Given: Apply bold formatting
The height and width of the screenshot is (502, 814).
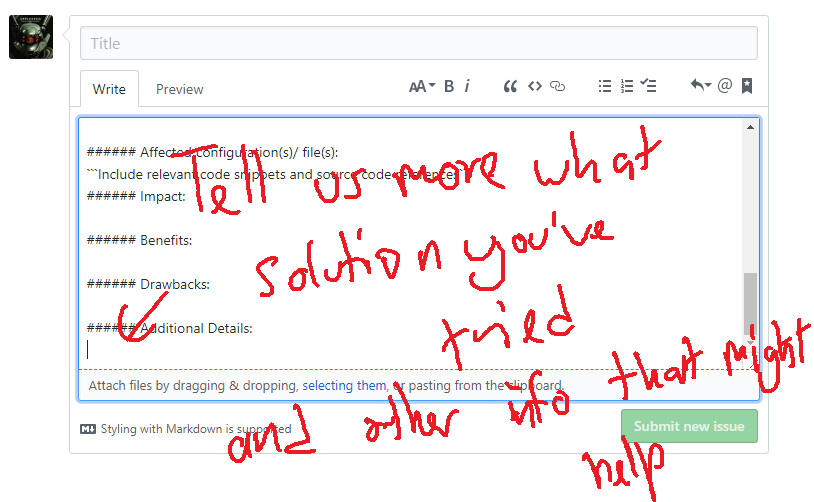Looking at the screenshot, I should coord(449,86).
